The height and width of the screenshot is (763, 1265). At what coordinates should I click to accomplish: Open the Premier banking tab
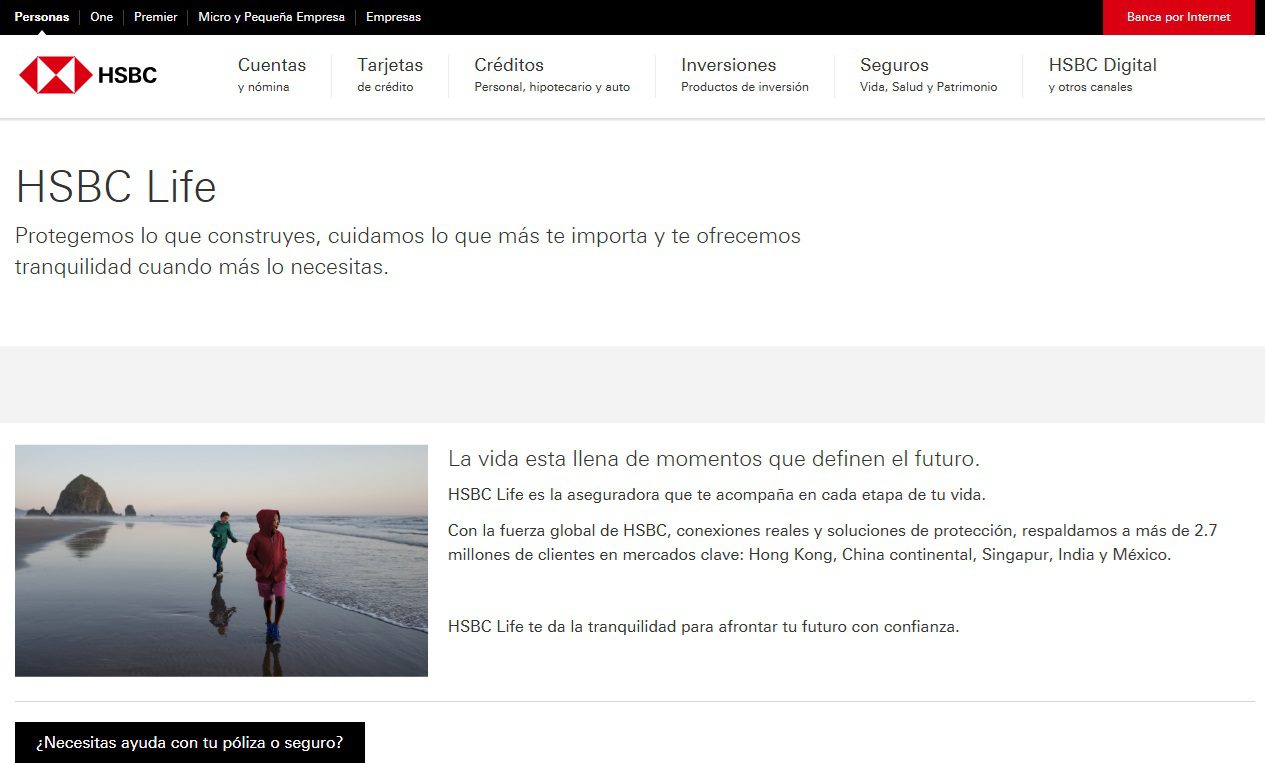coord(156,17)
